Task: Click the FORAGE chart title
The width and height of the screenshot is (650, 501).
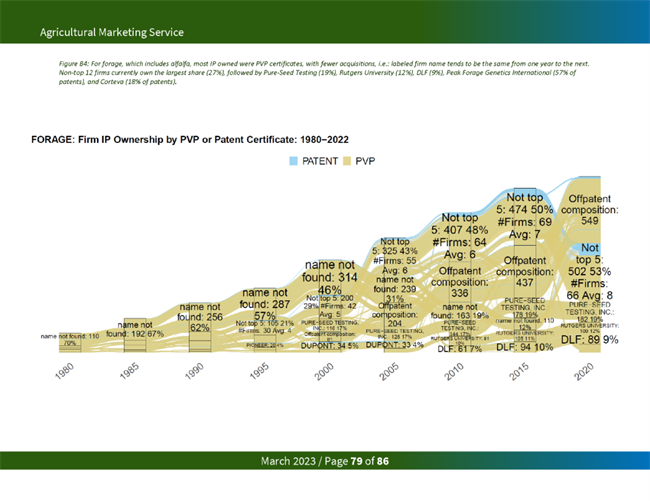Action: (190, 138)
